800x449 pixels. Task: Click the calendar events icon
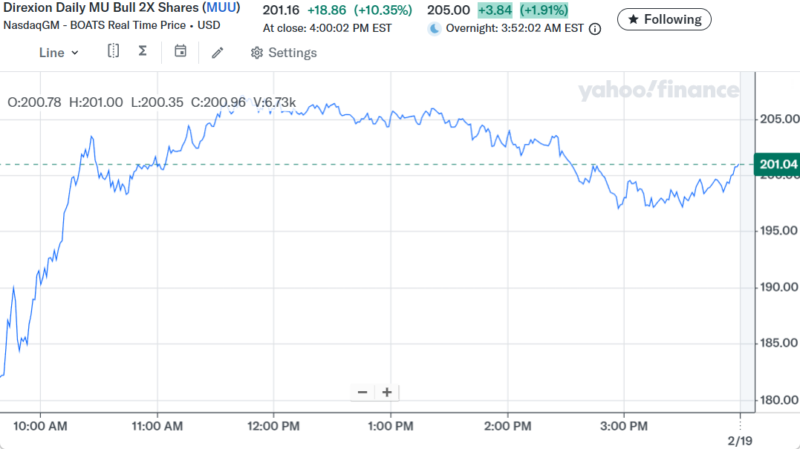tap(180, 51)
